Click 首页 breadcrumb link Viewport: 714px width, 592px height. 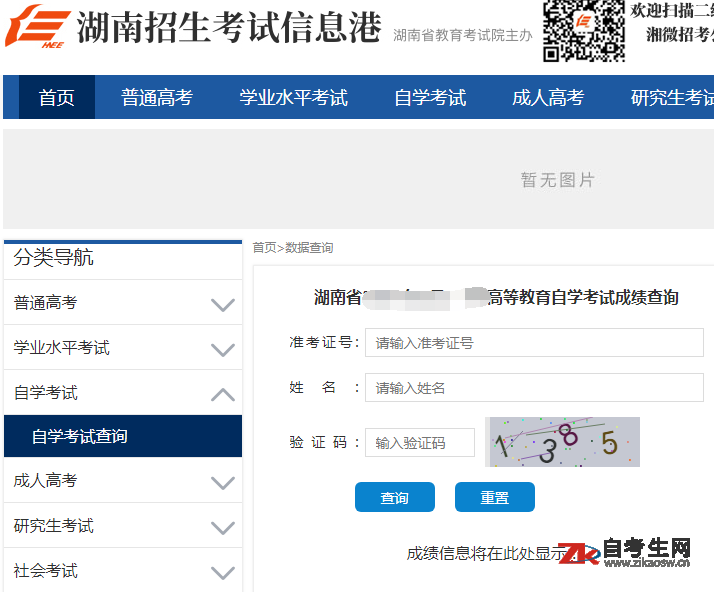[265, 247]
